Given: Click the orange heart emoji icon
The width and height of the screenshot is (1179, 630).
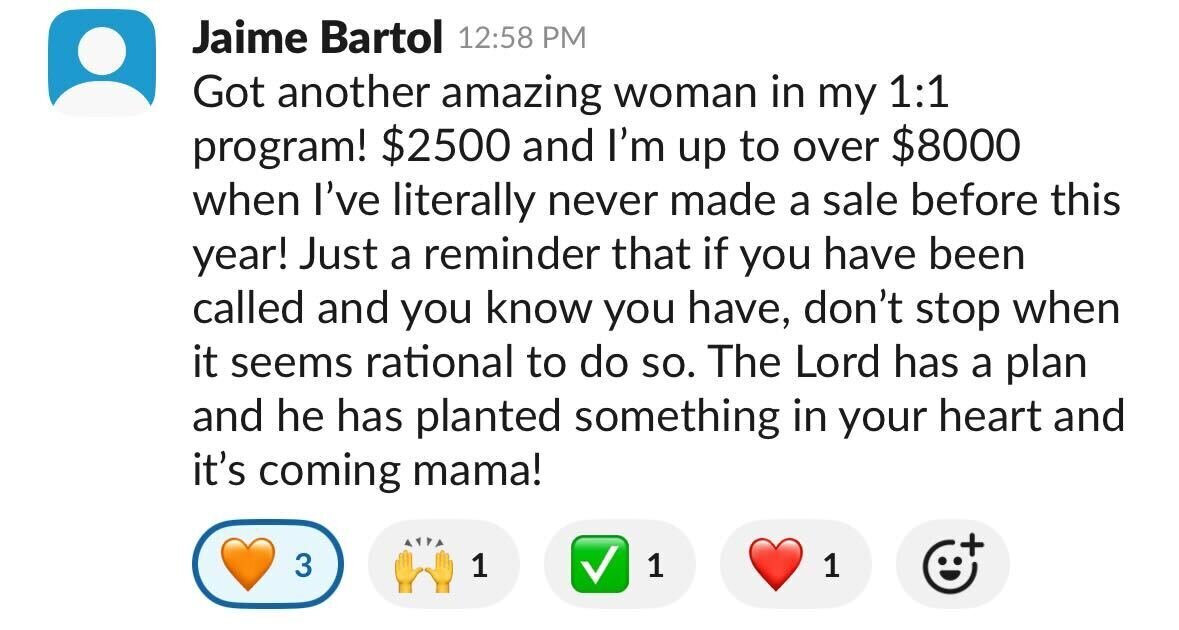Looking at the screenshot, I should [247, 565].
